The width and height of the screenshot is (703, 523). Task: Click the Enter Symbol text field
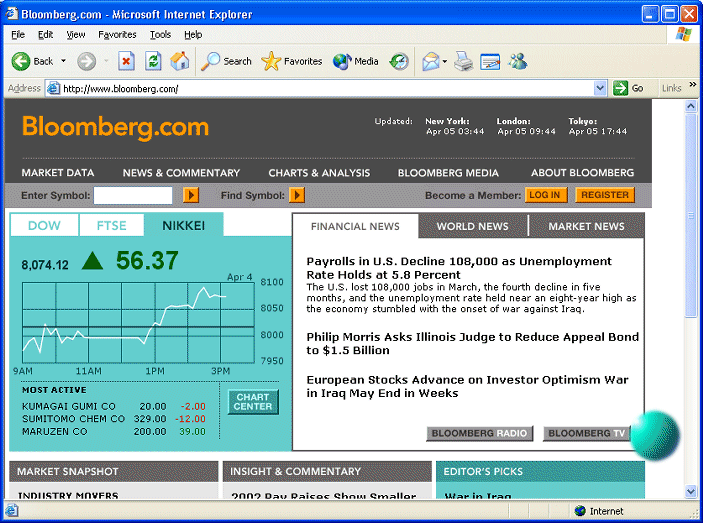click(133, 195)
